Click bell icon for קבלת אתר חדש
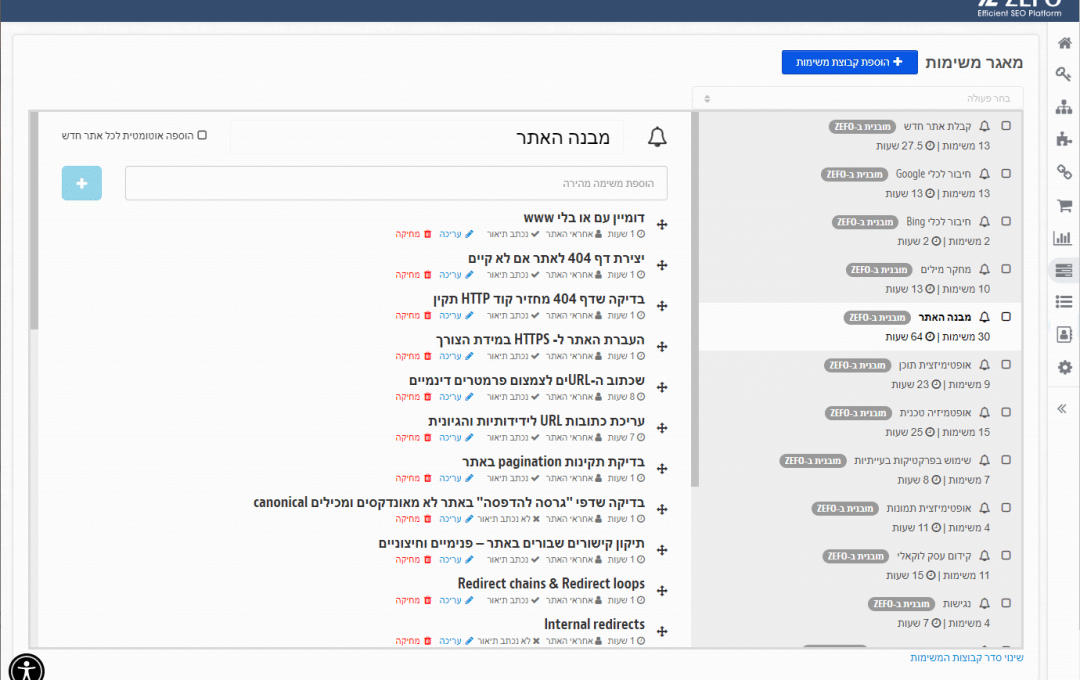 pos(984,126)
